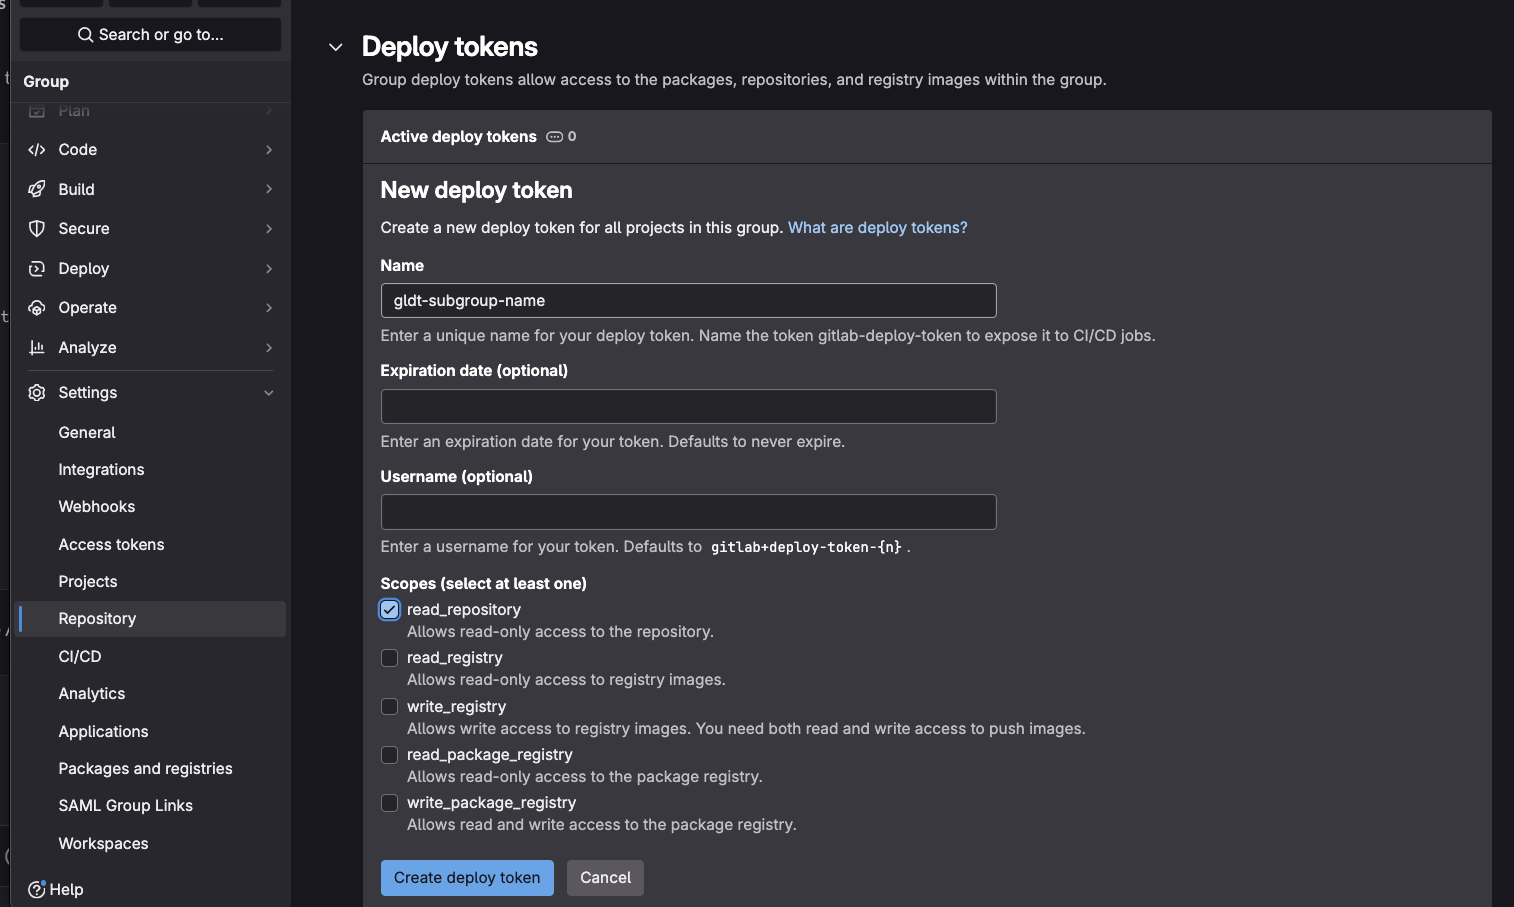Collapse the Deploy tokens section
Image resolution: width=1514 pixels, height=907 pixels.
click(x=335, y=46)
